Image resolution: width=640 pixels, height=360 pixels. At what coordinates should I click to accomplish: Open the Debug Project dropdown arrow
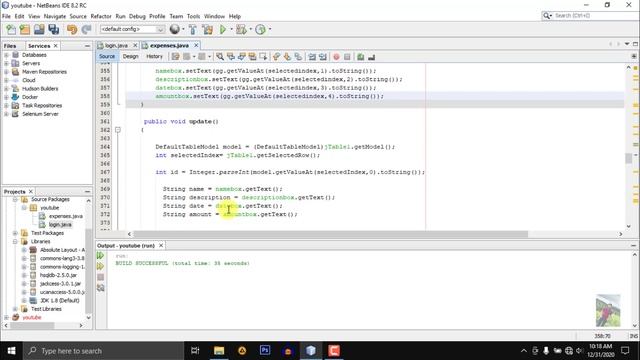[250, 29]
